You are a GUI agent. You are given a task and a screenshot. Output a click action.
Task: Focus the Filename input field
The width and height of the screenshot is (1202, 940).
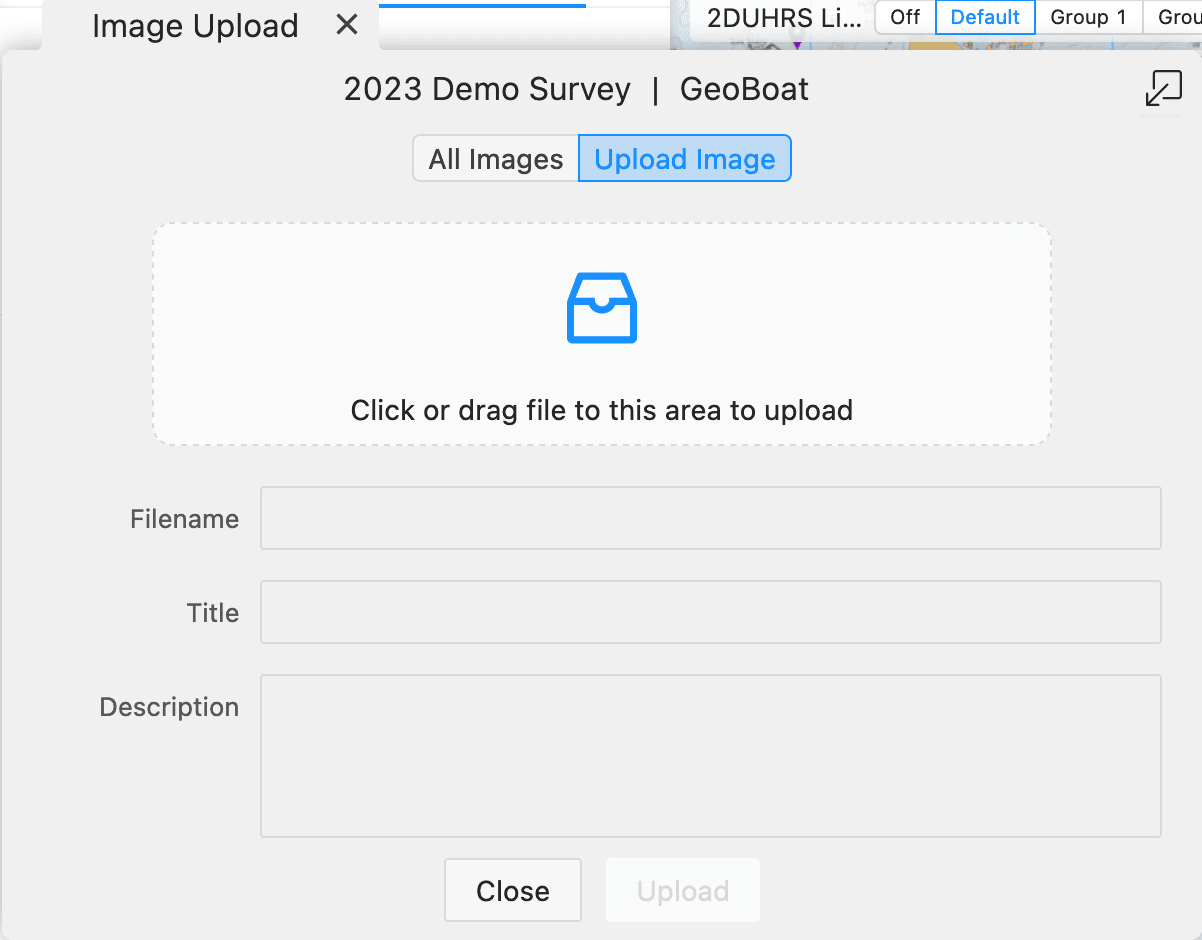711,518
